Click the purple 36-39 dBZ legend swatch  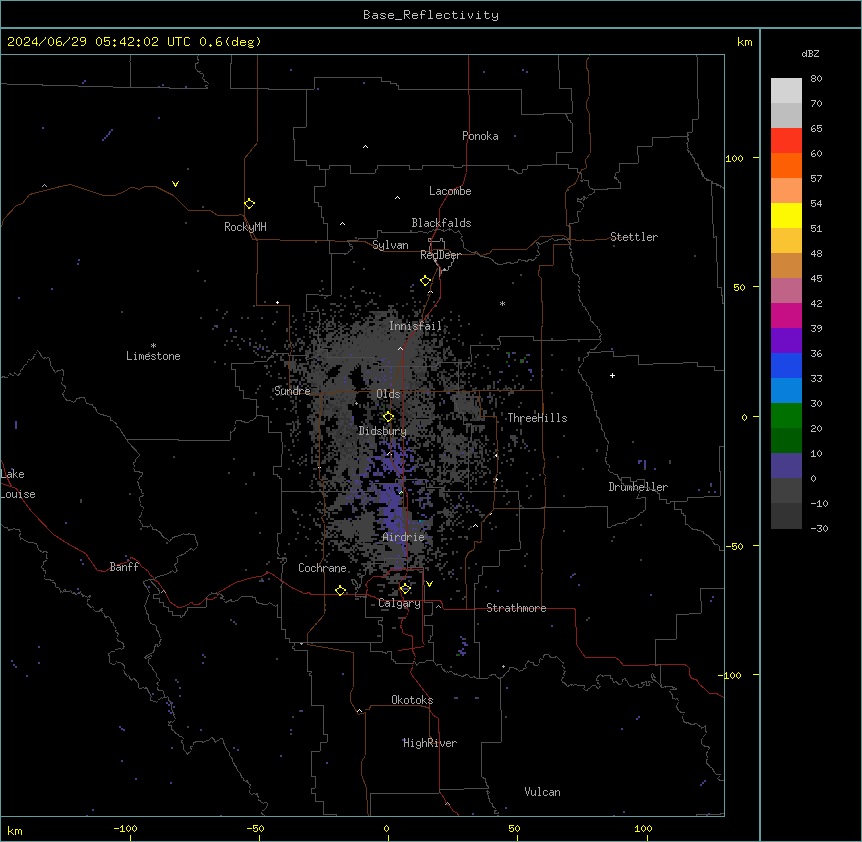point(786,341)
